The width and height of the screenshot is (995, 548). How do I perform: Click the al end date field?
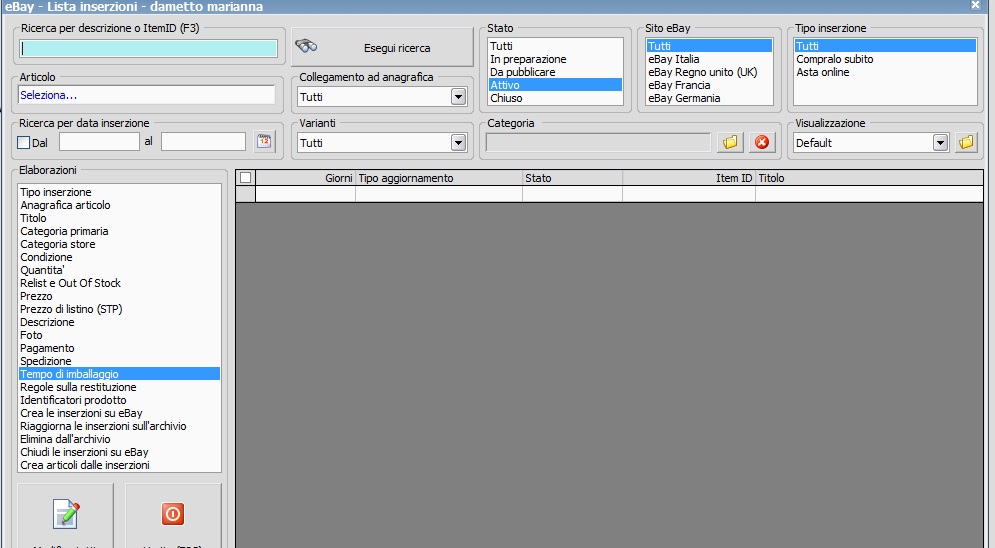click(x=203, y=141)
